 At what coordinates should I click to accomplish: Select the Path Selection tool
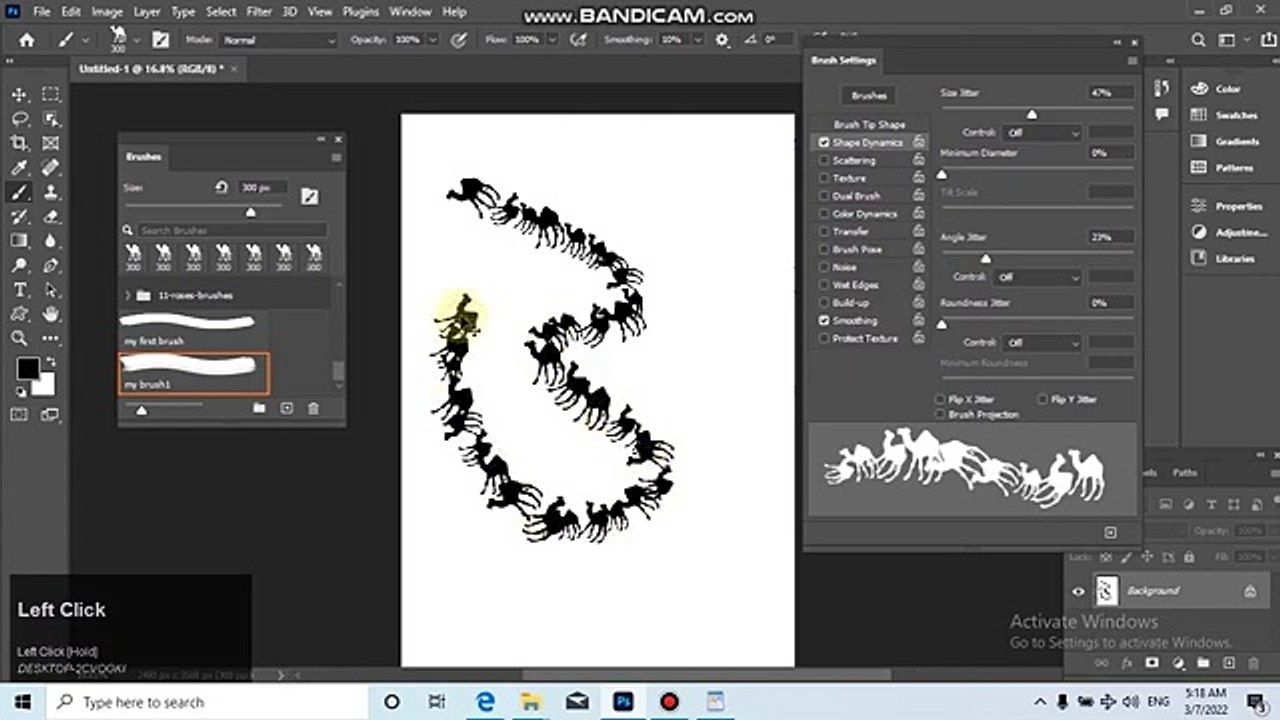[x=50, y=290]
